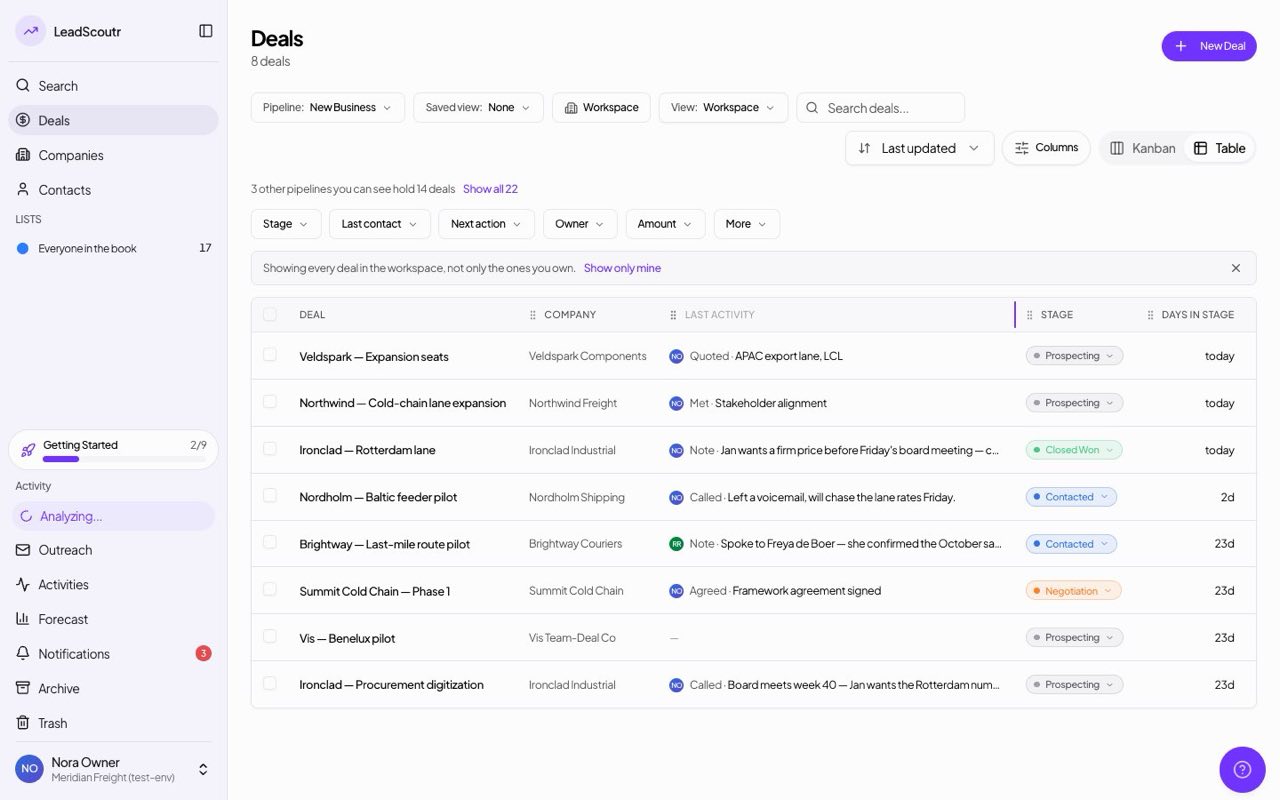Open the Columns settings button
1280x800 pixels.
1046,148
